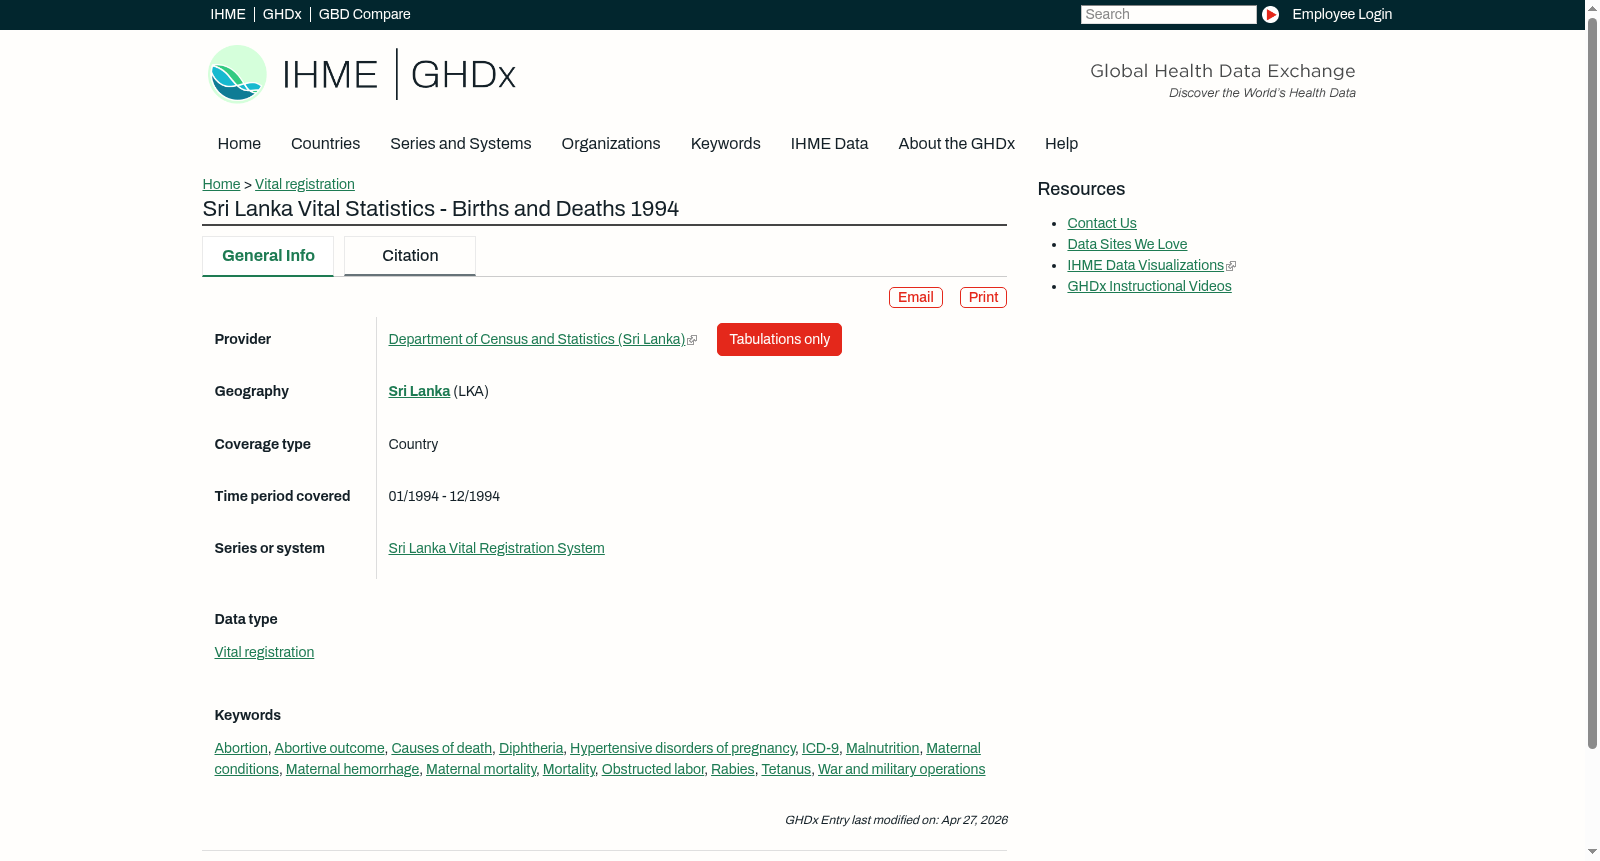Viewport: 1600px width, 861px height.
Task: Click the Diphtheria keyword link
Action: point(531,748)
